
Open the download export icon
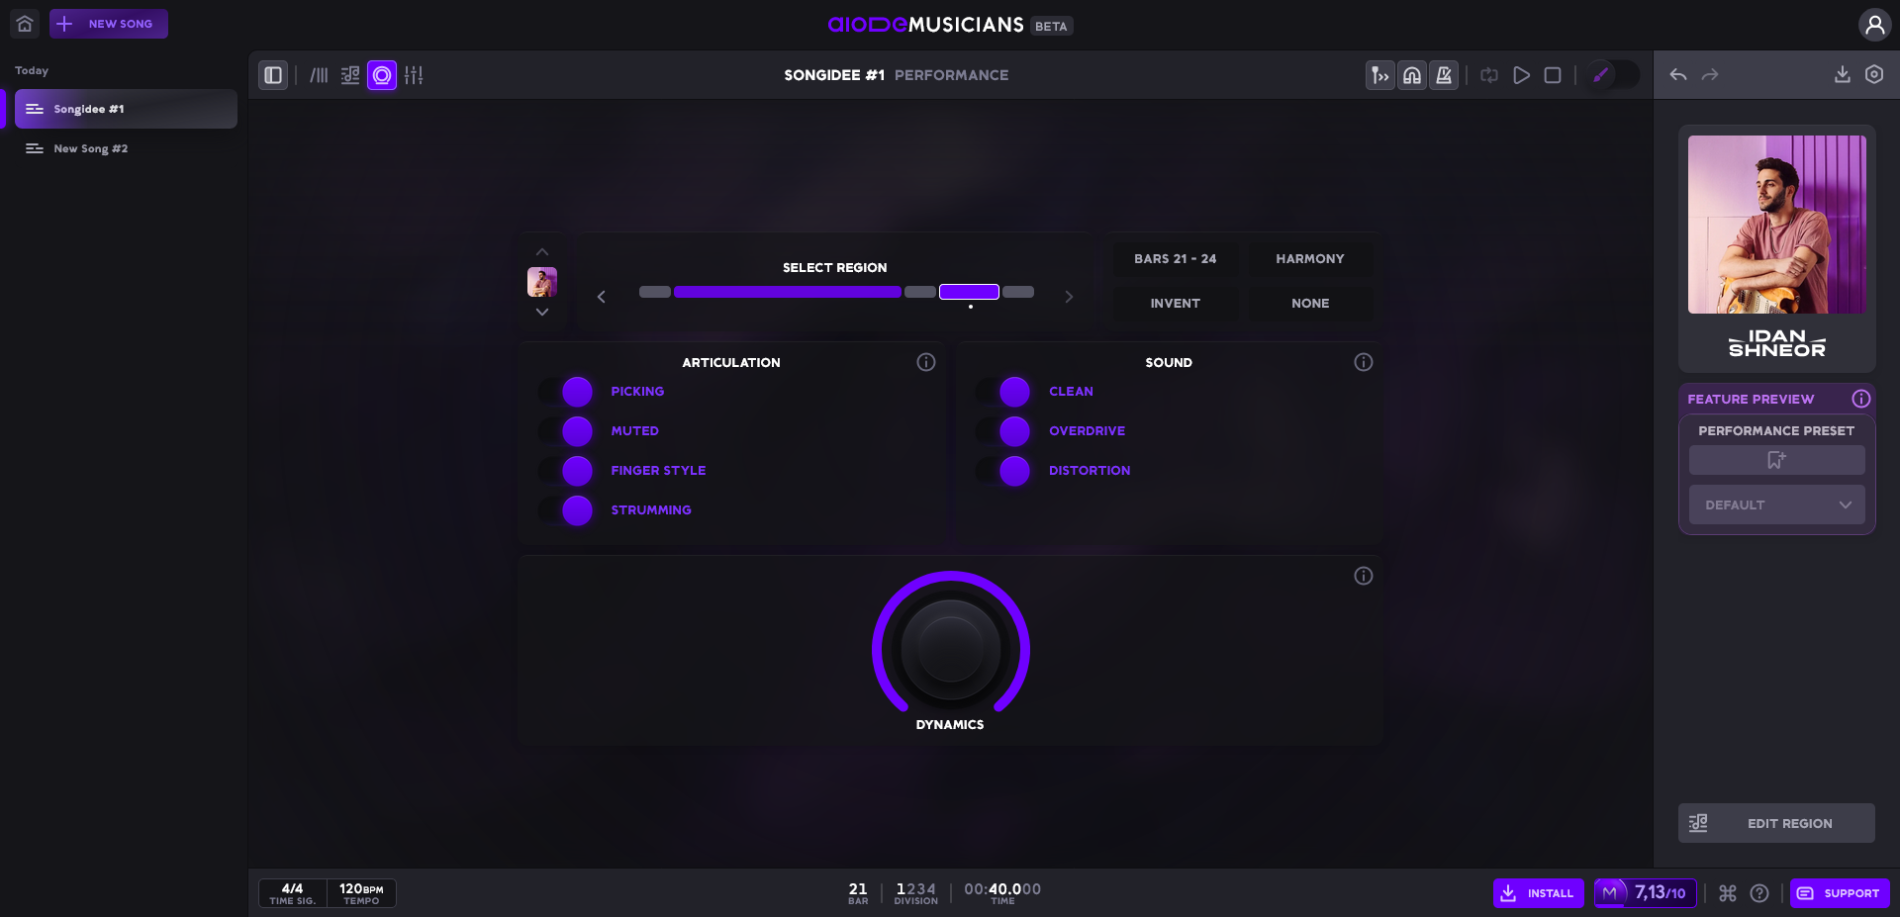tap(1842, 75)
